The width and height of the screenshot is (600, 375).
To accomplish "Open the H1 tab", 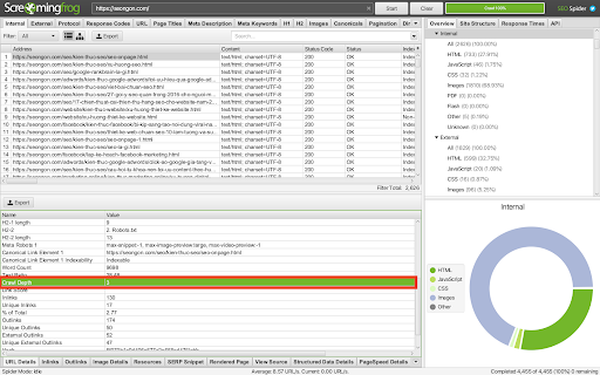I will pos(287,23).
